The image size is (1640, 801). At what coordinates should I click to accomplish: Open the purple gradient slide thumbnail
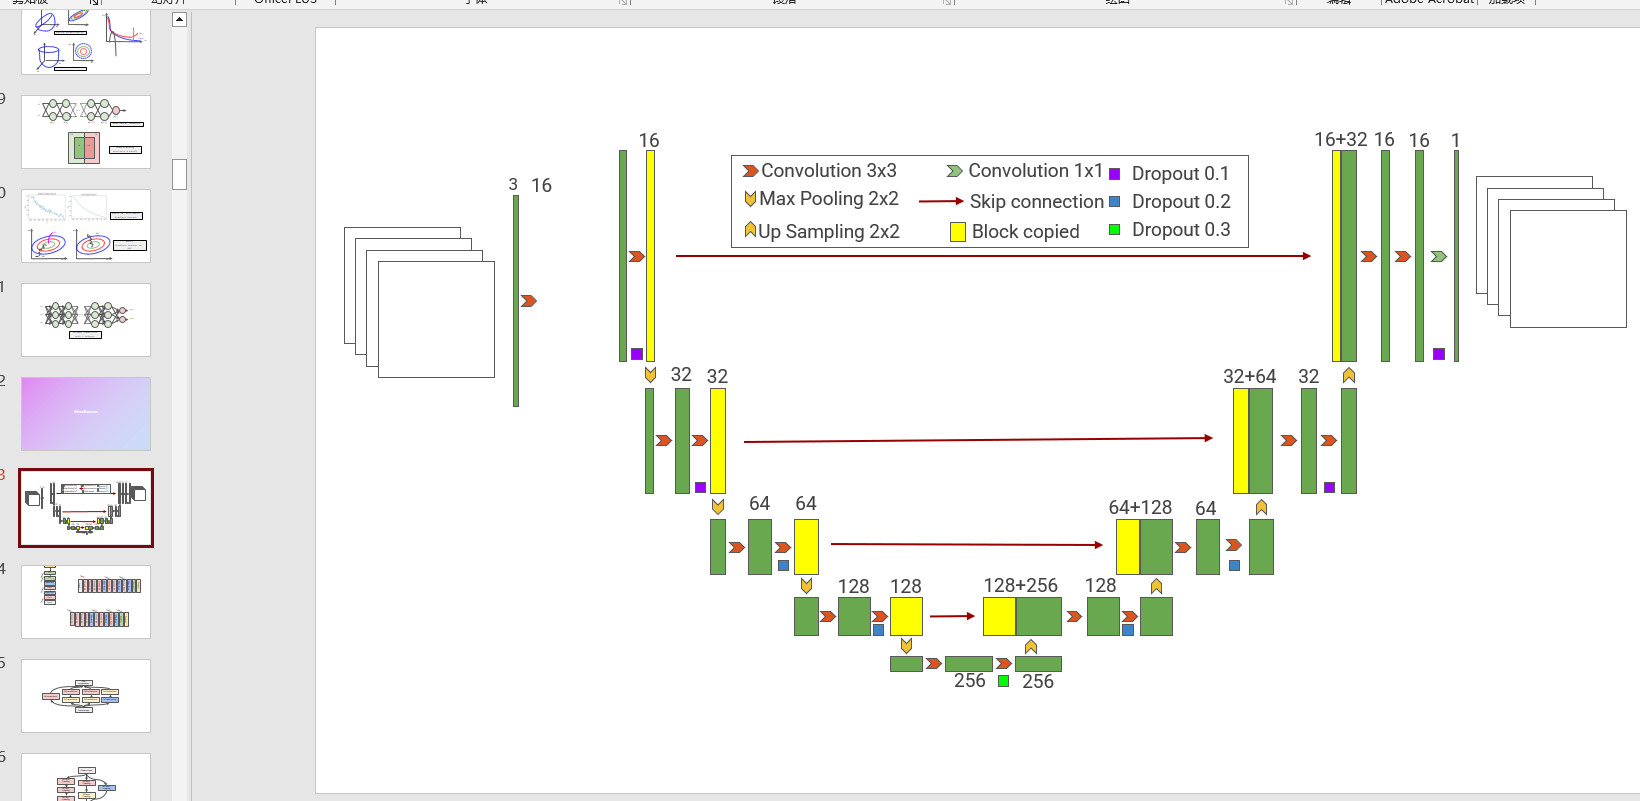[86, 414]
